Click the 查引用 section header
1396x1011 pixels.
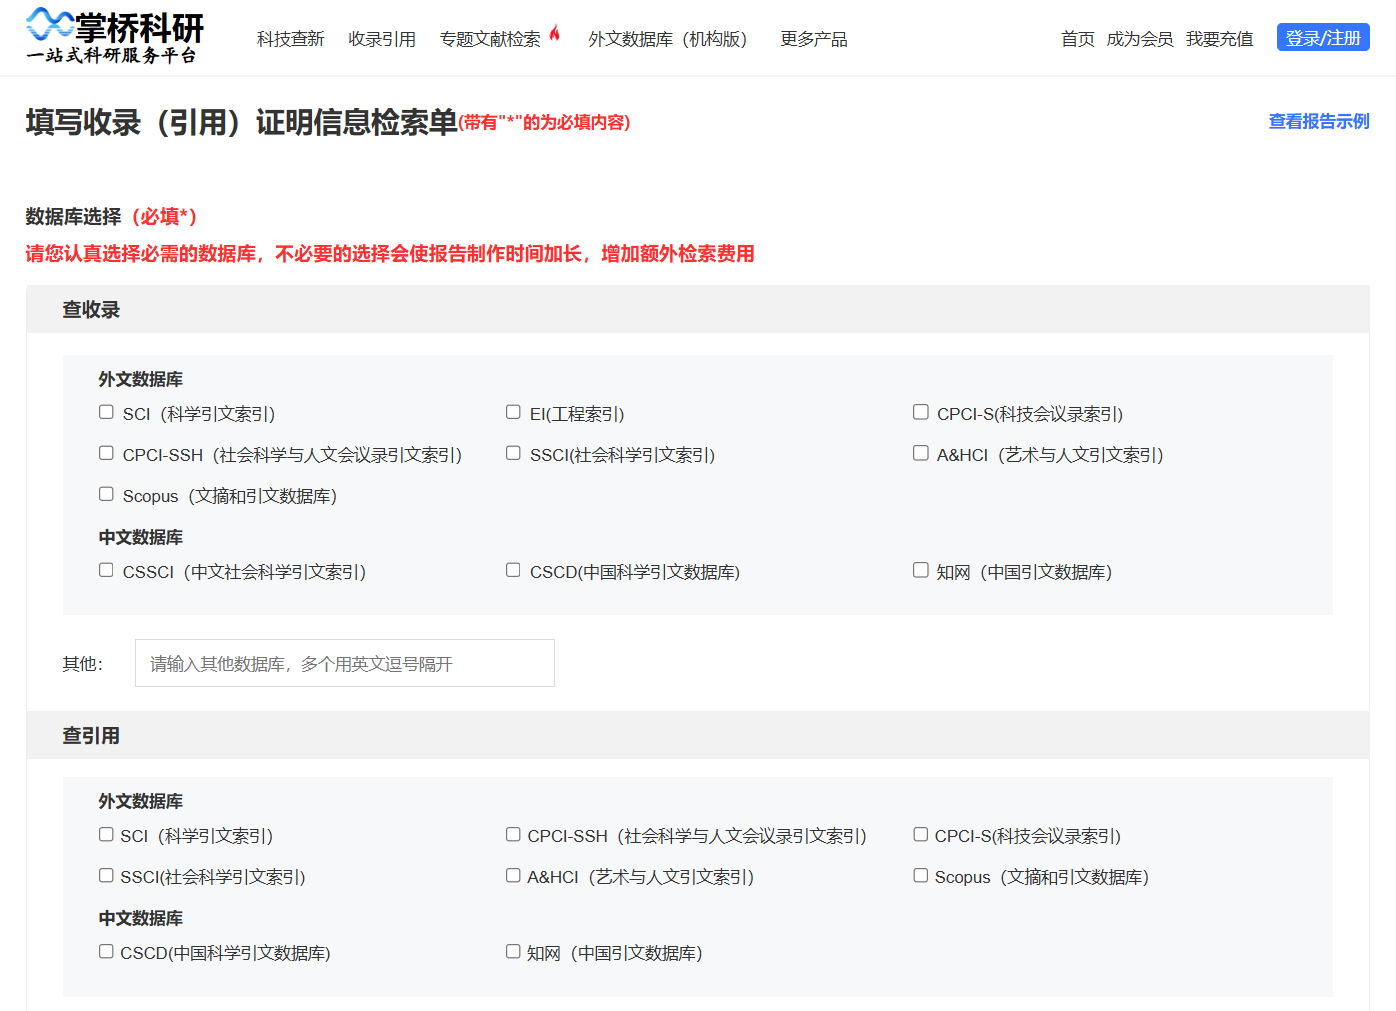coord(698,735)
